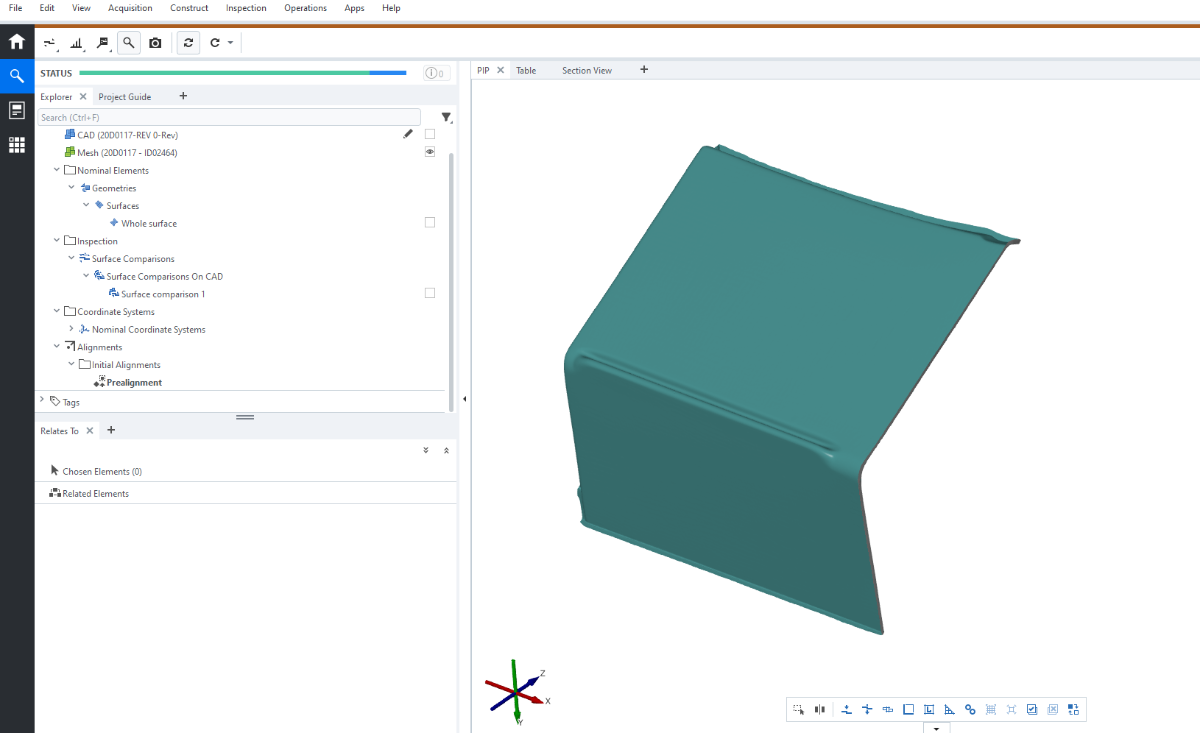Open the Inspection menu
Screen dimensions: 1200x733
click(x=246, y=8)
